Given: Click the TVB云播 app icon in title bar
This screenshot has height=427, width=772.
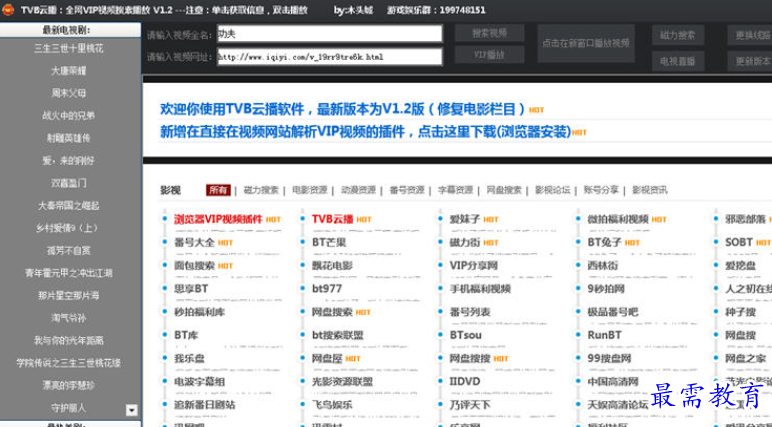Looking at the screenshot, I should [x=8, y=9].
